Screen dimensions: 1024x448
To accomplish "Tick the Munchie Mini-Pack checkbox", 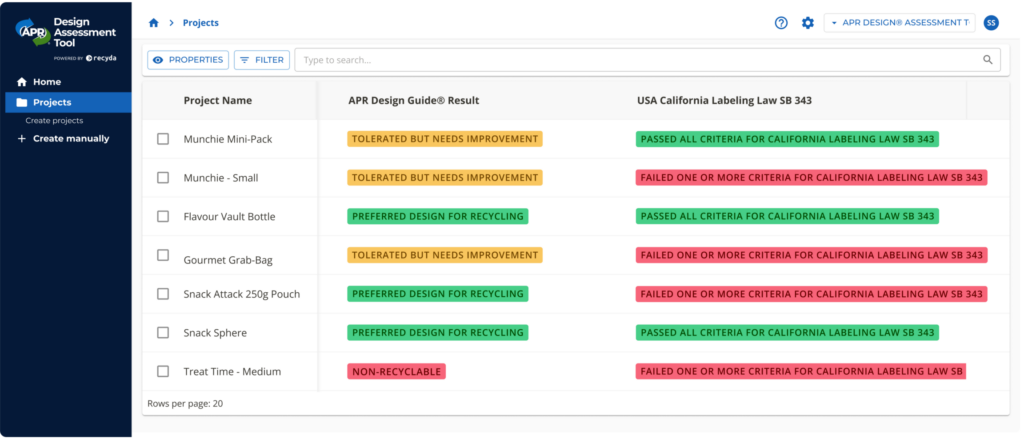I will (x=163, y=139).
